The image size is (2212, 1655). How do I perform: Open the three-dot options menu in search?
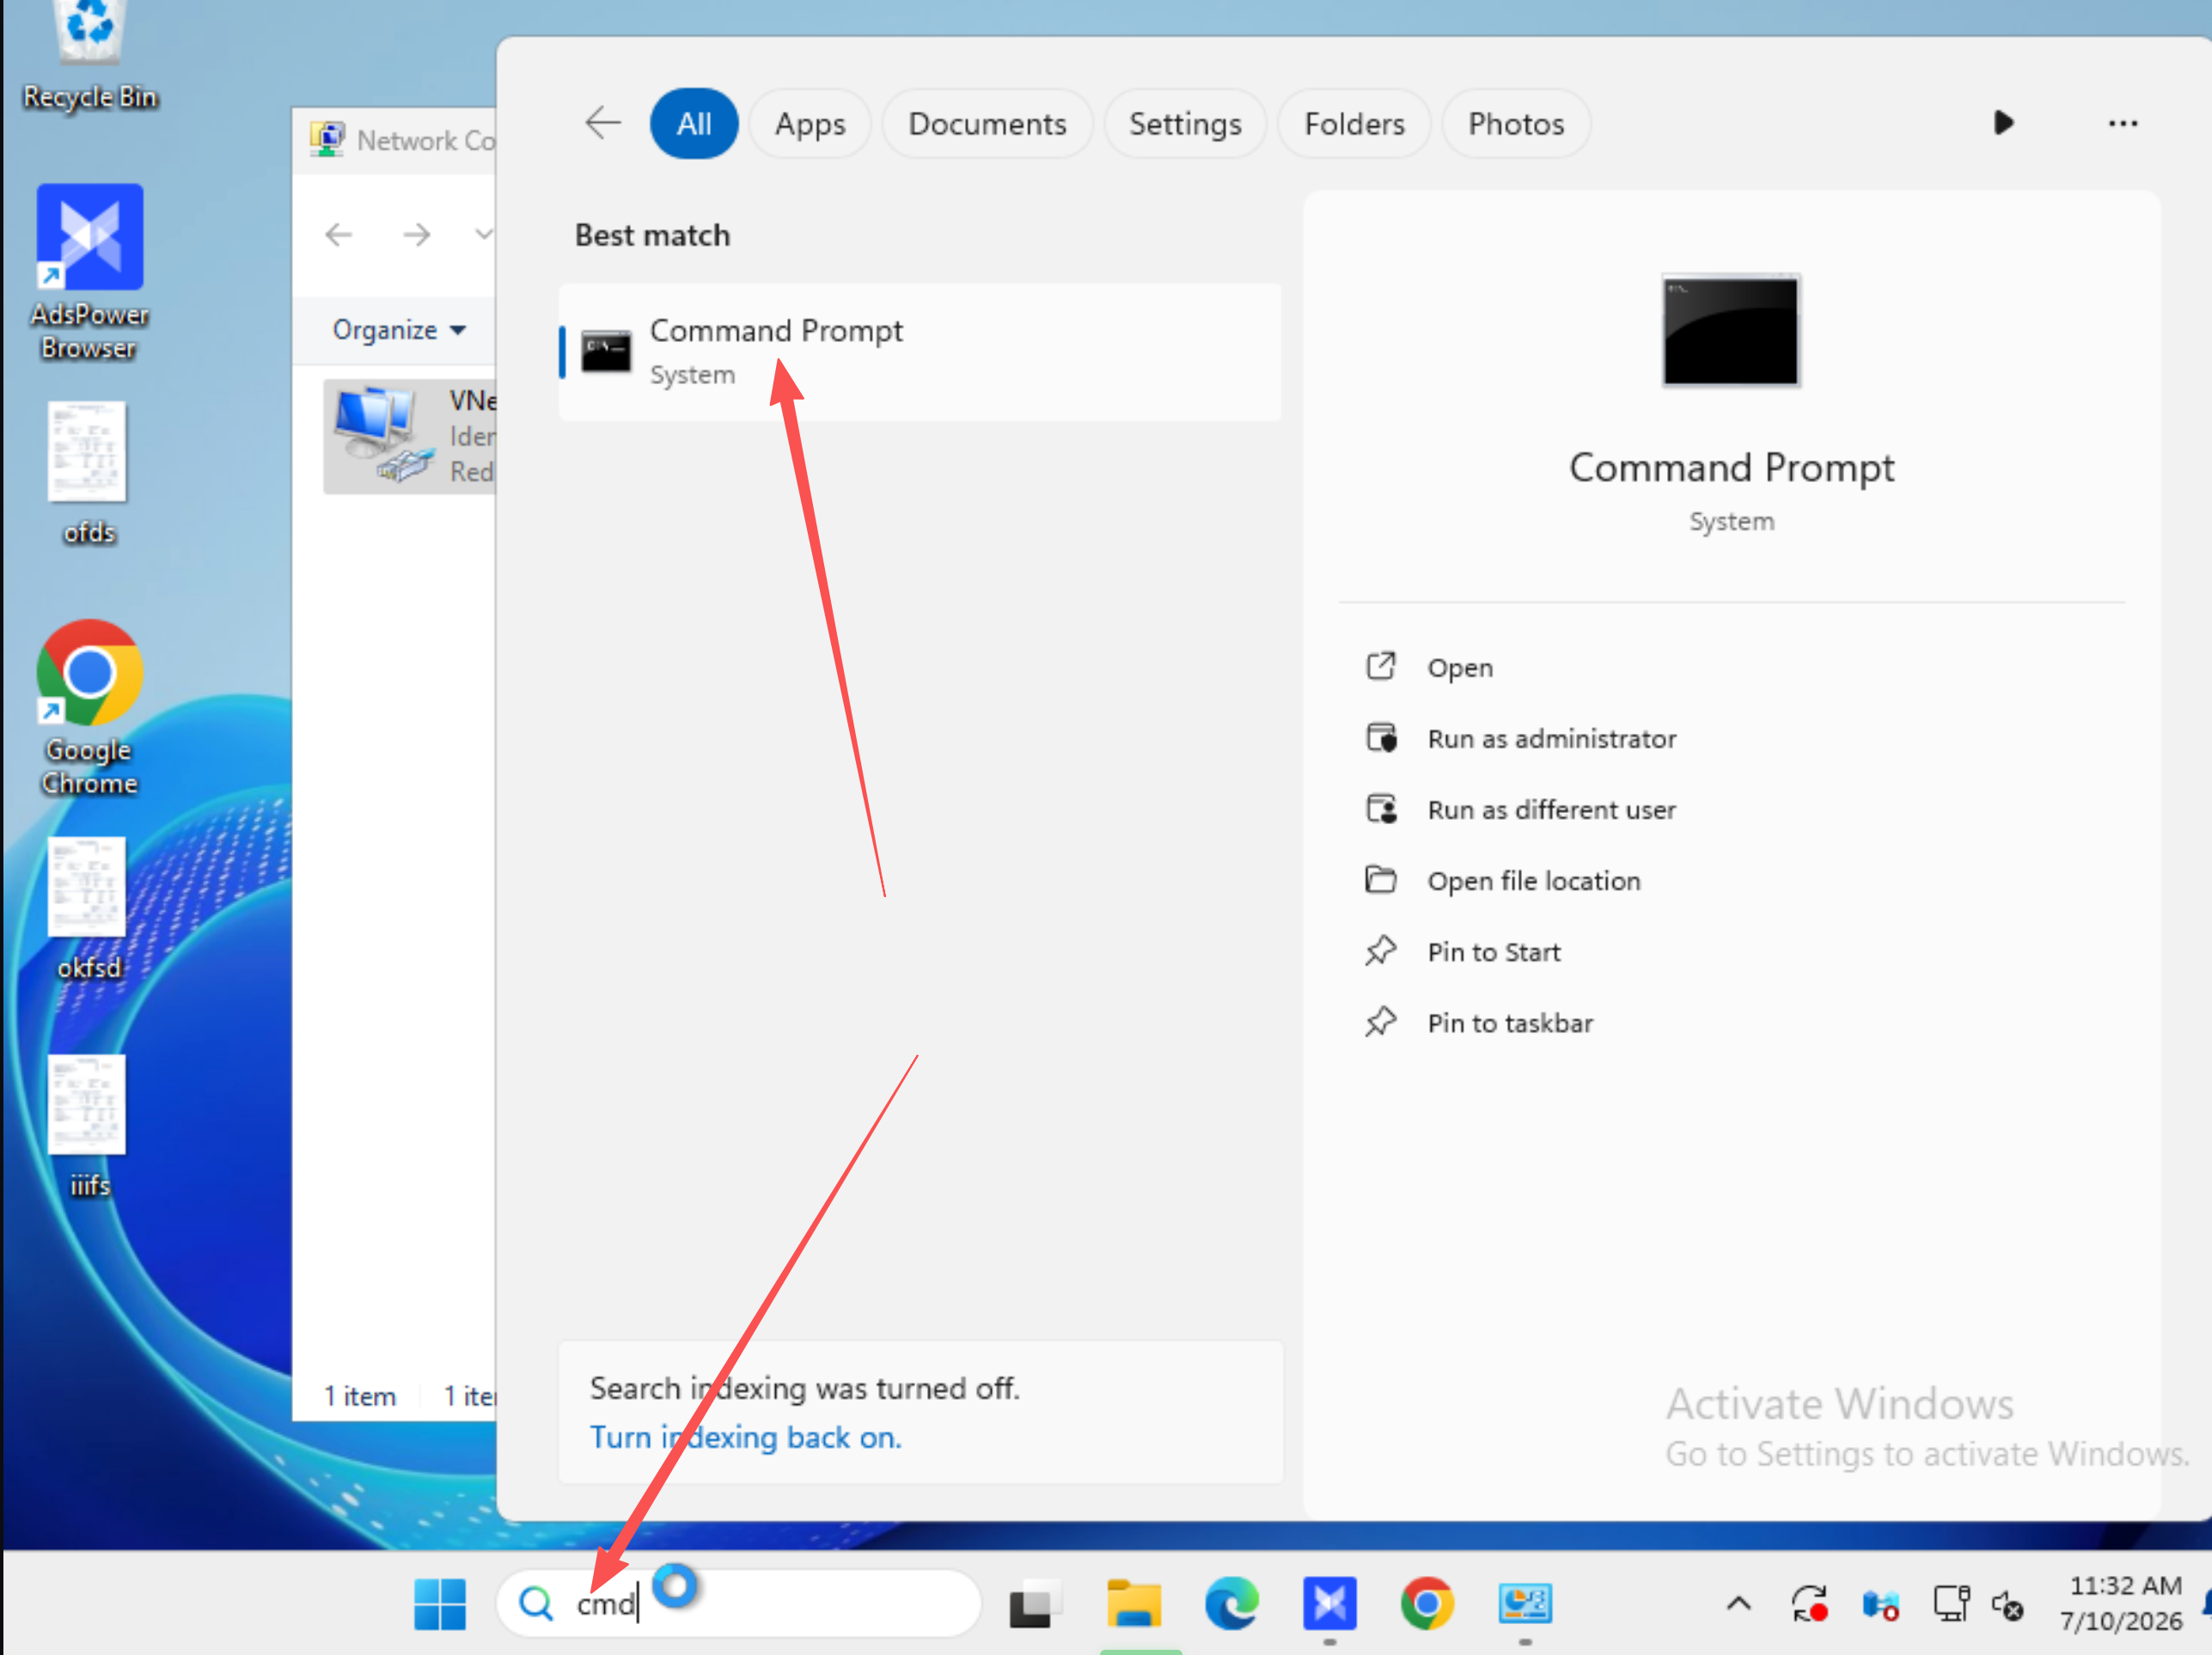click(2123, 123)
